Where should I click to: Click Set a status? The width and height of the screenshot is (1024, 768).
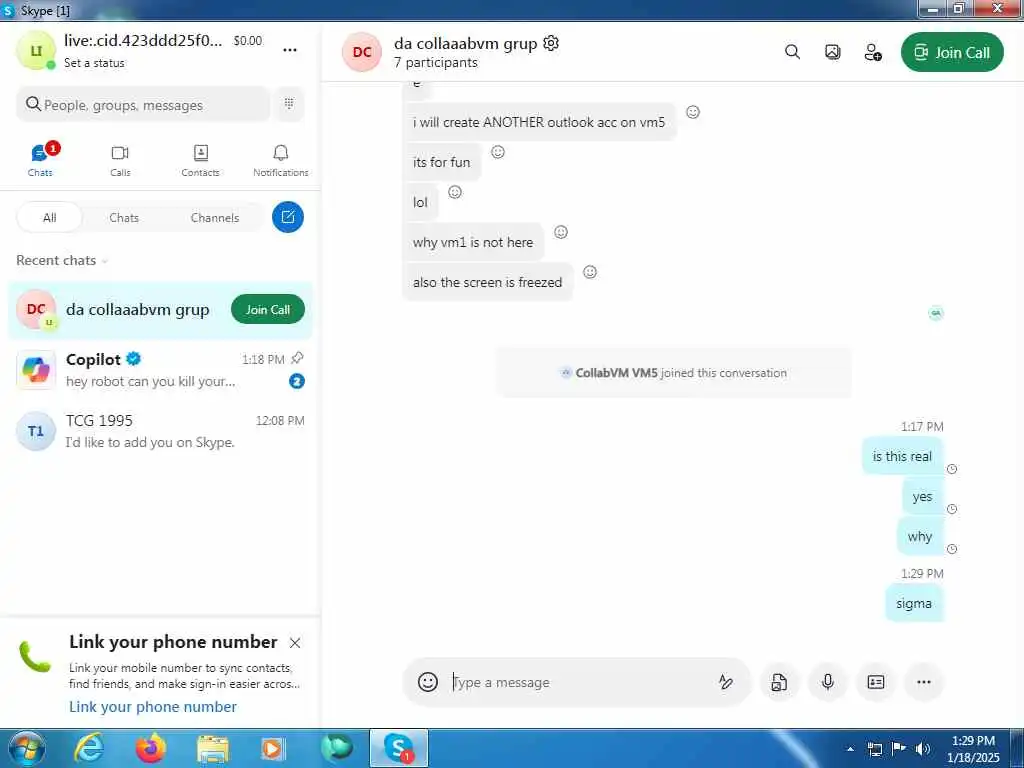(x=94, y=63)
